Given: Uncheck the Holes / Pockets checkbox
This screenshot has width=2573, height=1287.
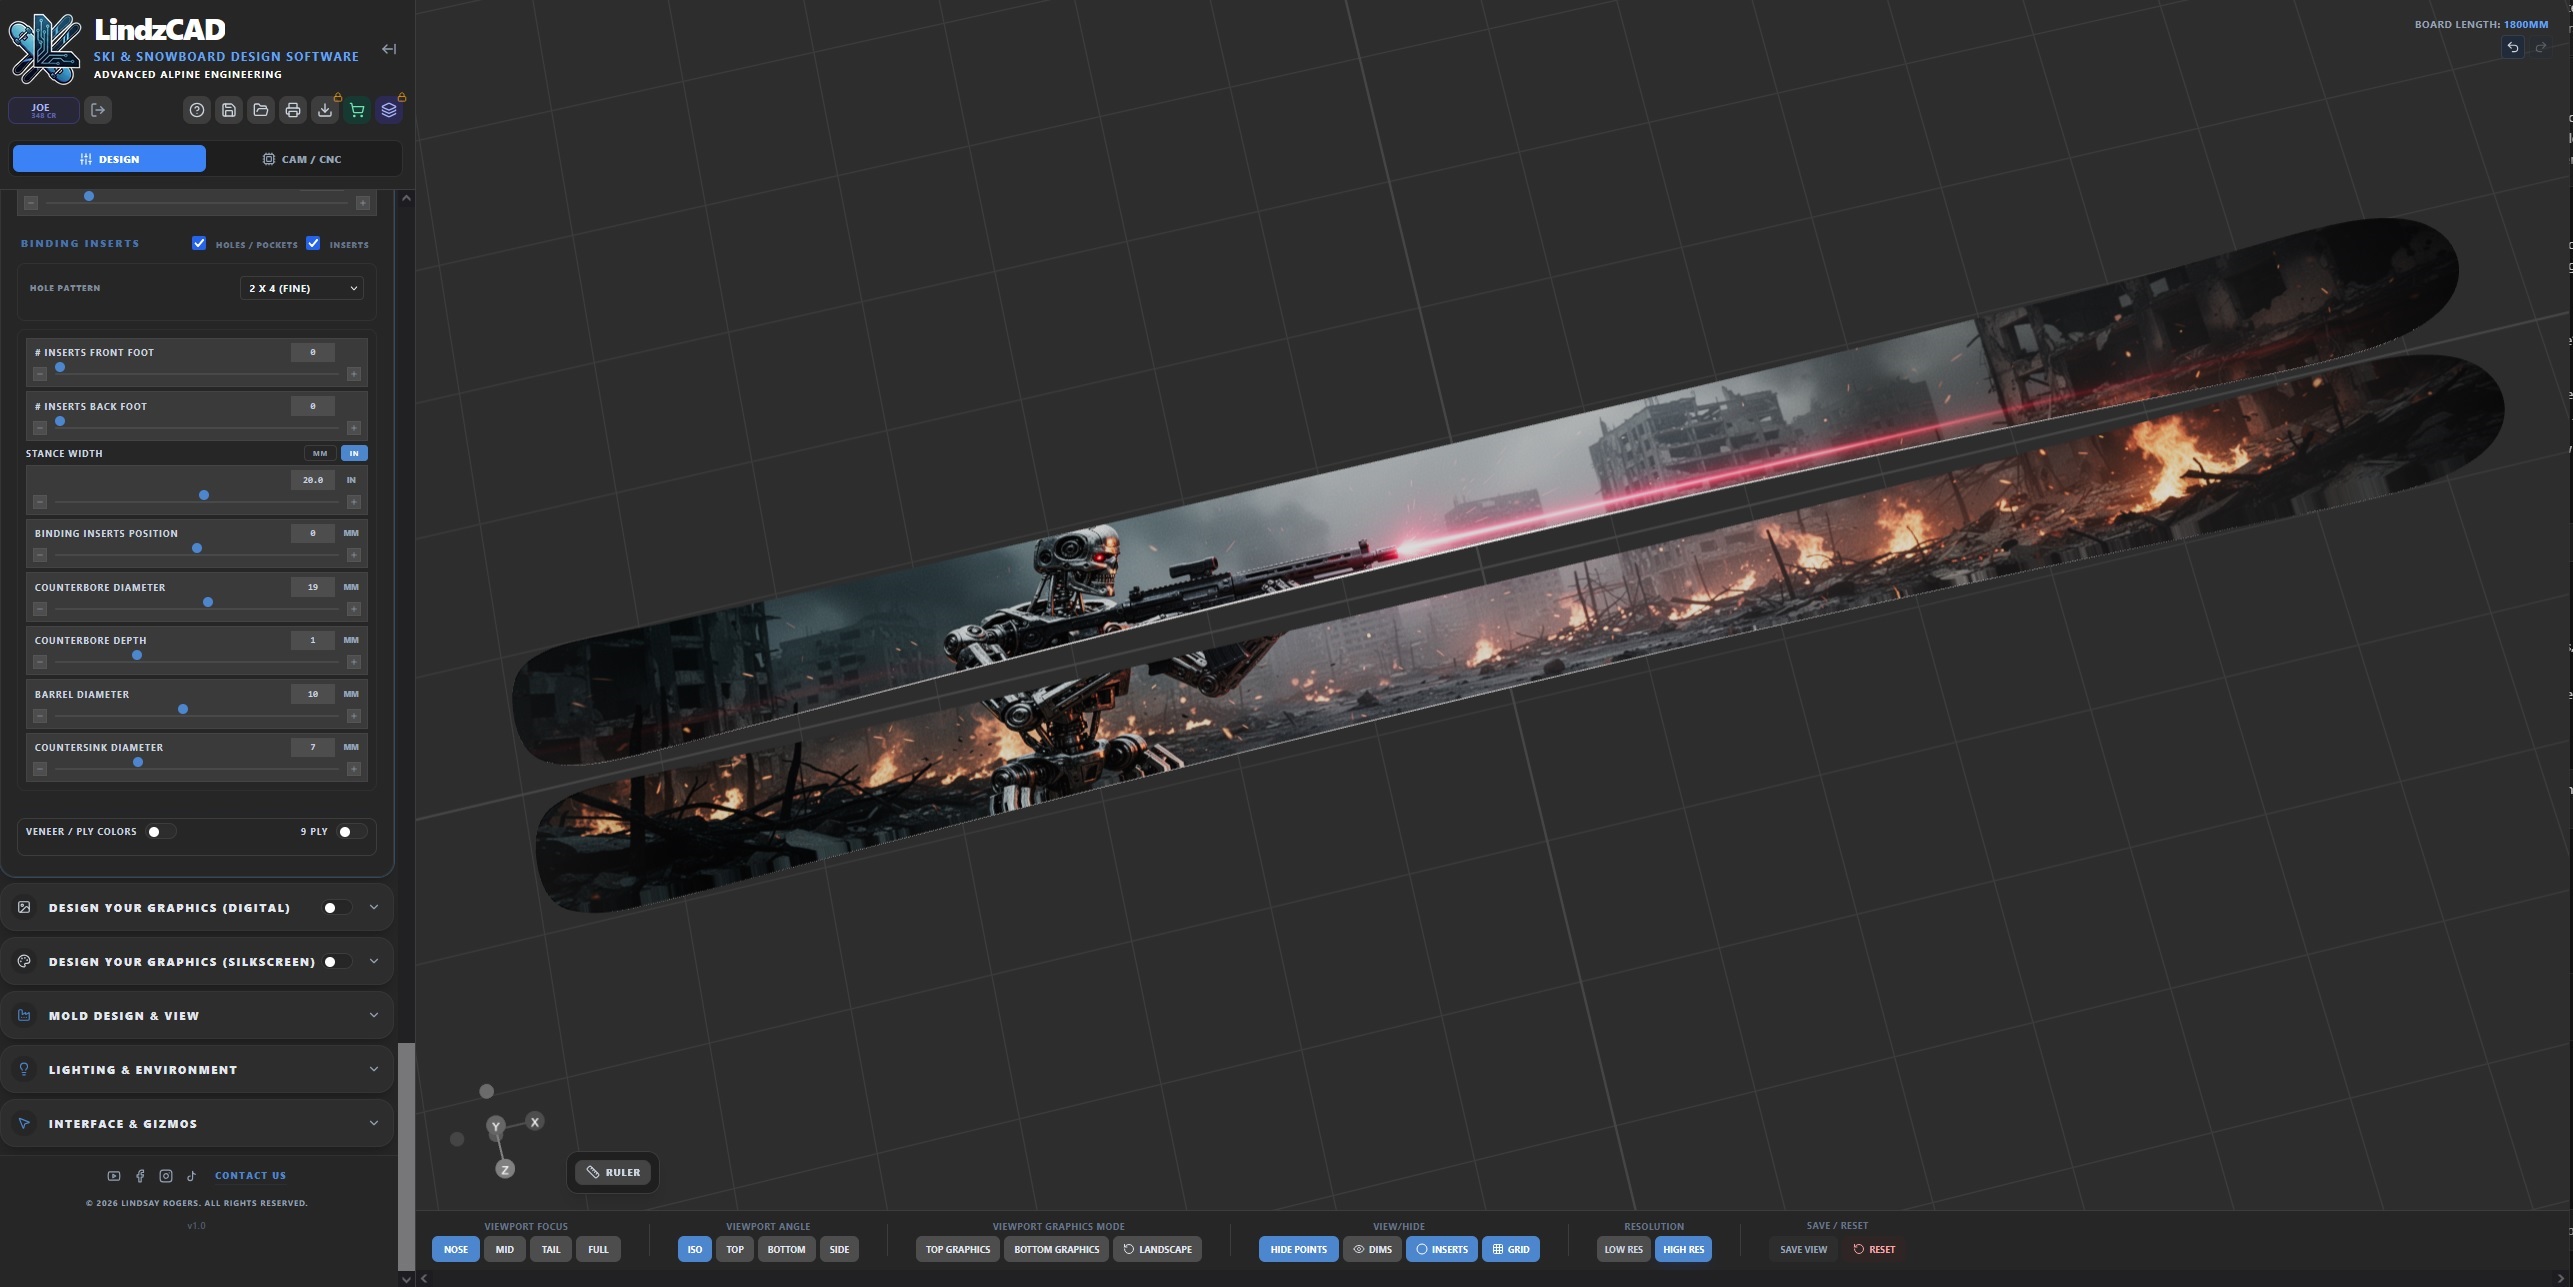Looking at the screenshot, I should 199,243.
